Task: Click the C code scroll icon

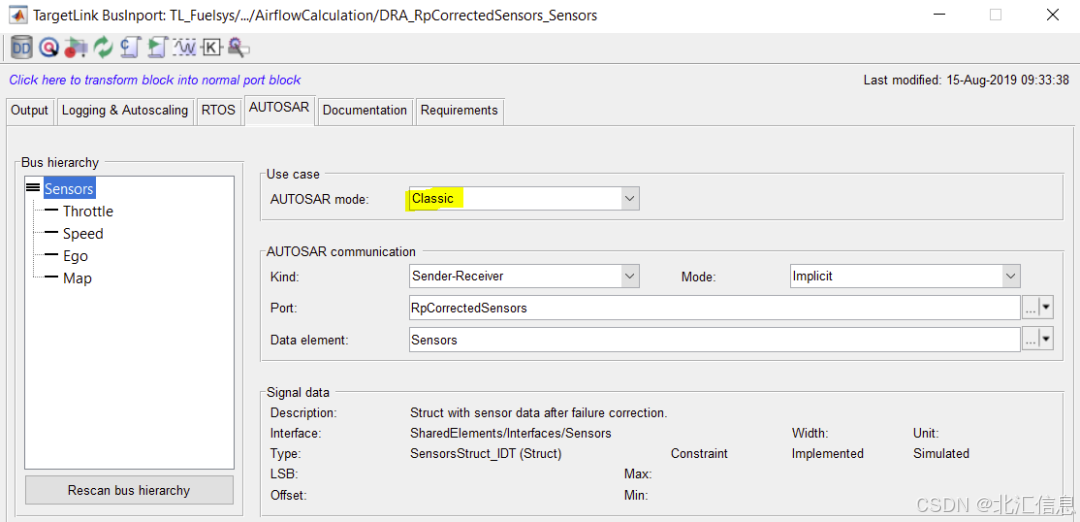Action: [130, 47]
